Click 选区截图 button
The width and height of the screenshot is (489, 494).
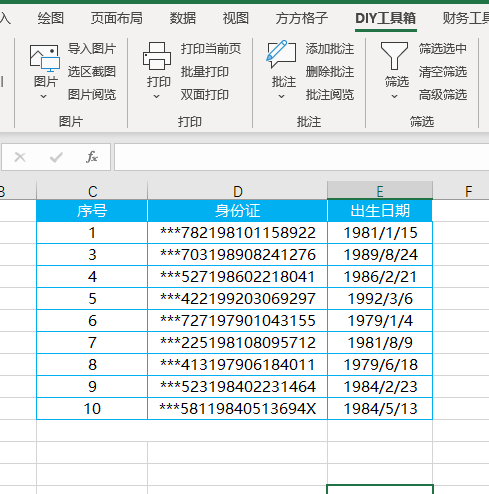click(92, 72)
